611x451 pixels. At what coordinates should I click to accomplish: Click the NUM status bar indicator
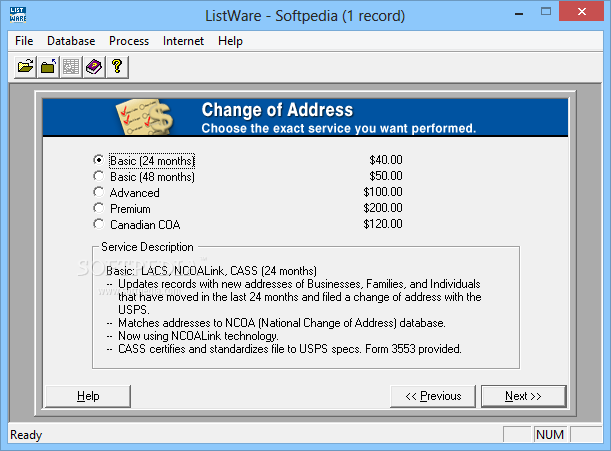tap(550, 435)
